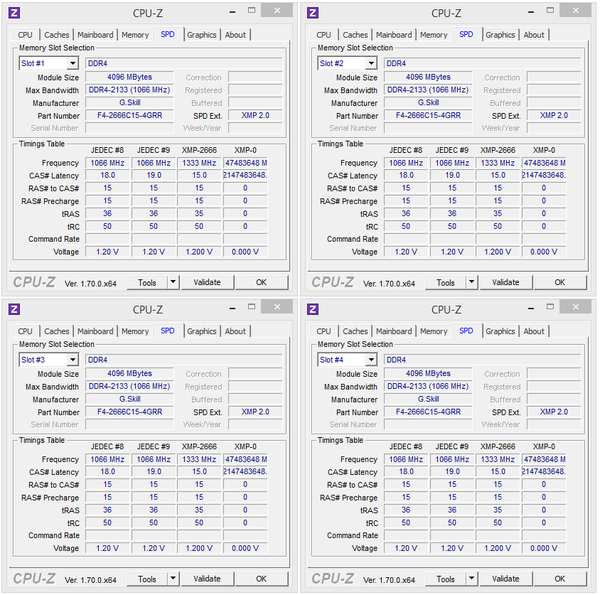This screenshot has height=595, width=600.
Task: Click Module Size field in Slot #3 window
Action: coord(129,373)
